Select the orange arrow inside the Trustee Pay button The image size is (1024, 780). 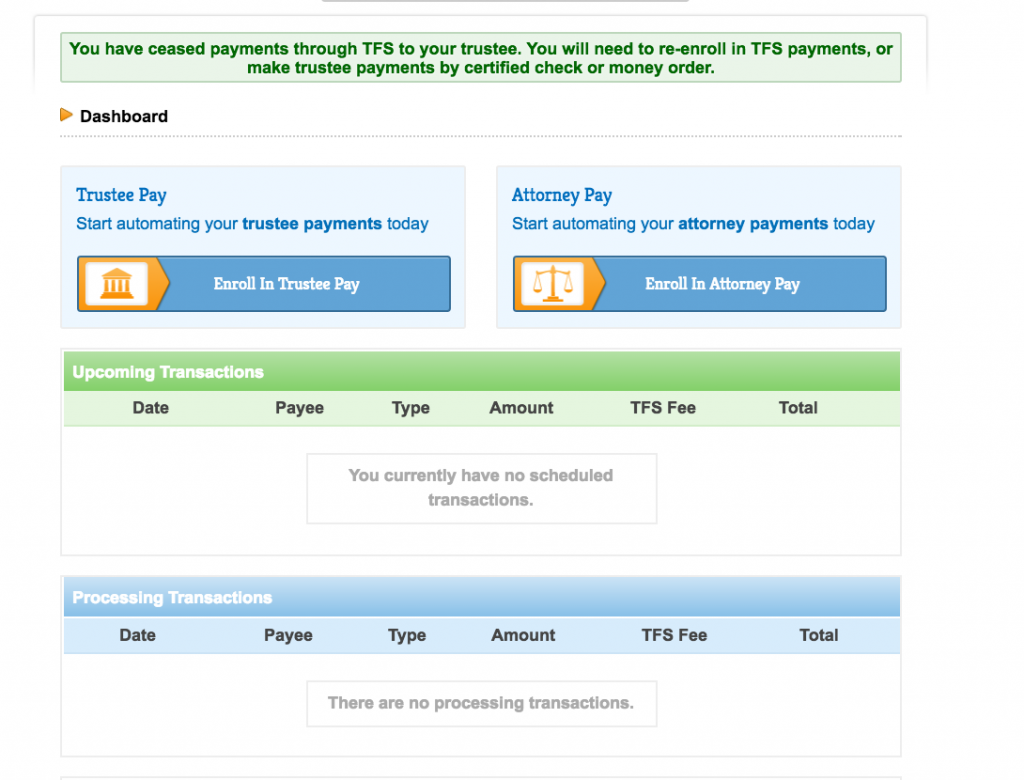(157, 284)
